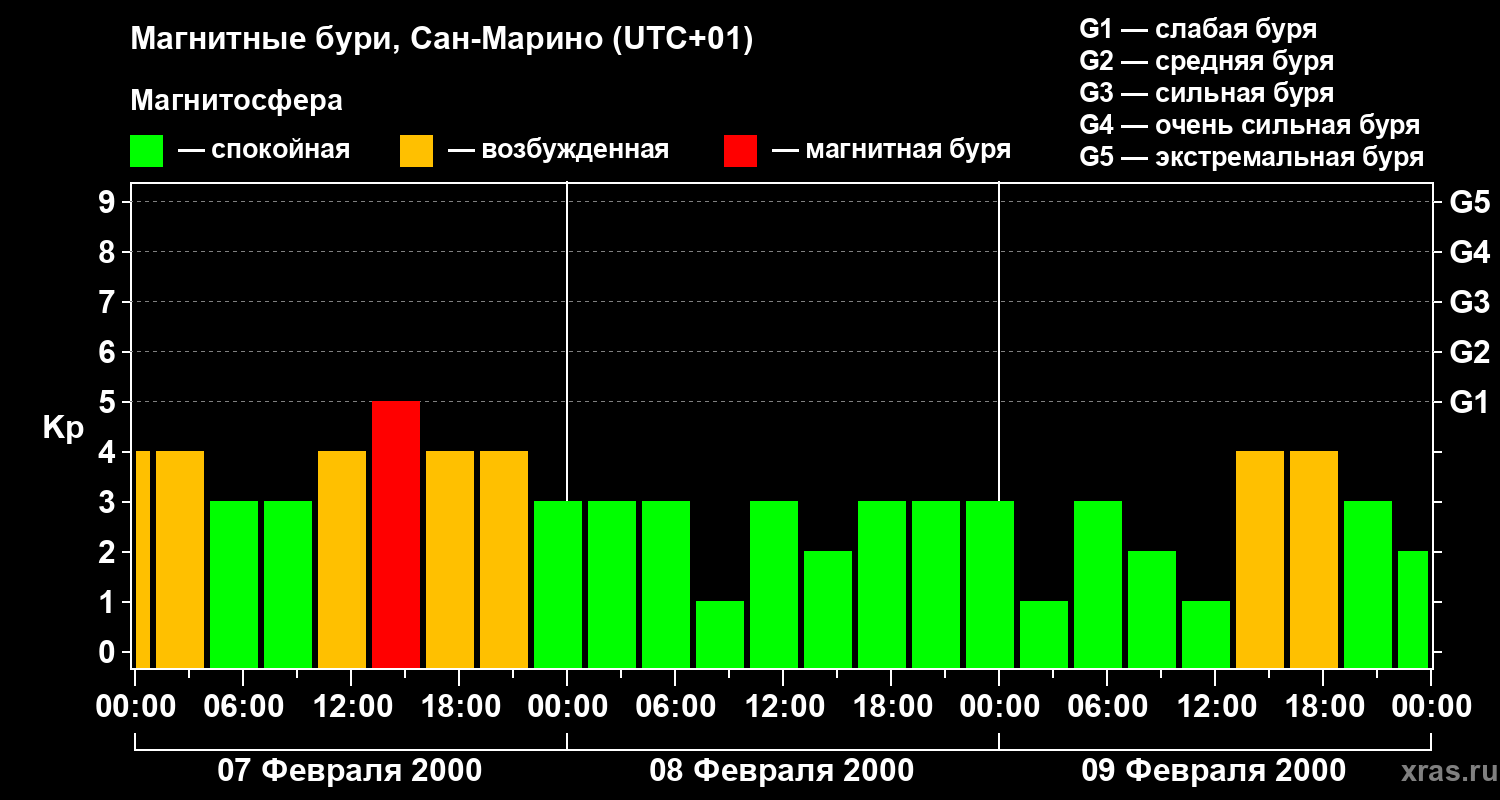Click the value 7 on the Kp axis
The height and width of the screenshot is (800, 1500).
tap(109, 302)
